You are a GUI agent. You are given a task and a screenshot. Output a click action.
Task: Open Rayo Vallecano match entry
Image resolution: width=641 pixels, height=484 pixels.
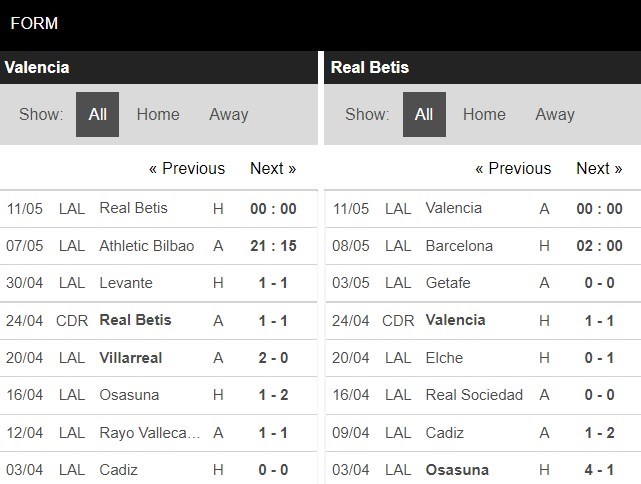coord(150,432)
